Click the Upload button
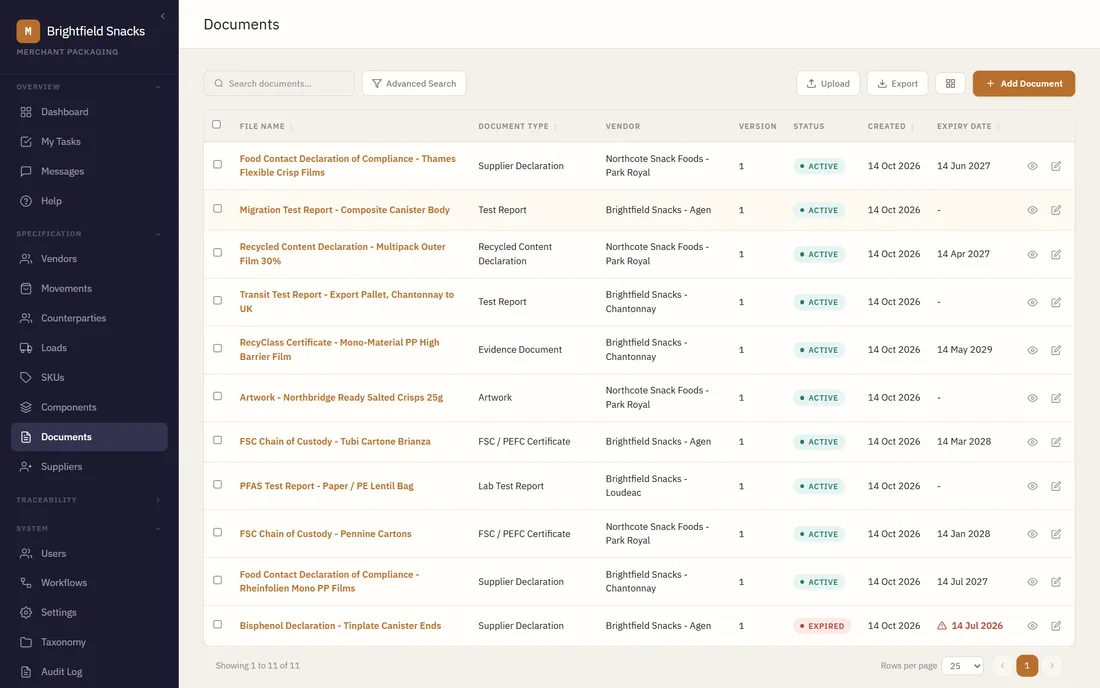The width and height of the screenshot is (1100, 688). click(x=828, y=83)
